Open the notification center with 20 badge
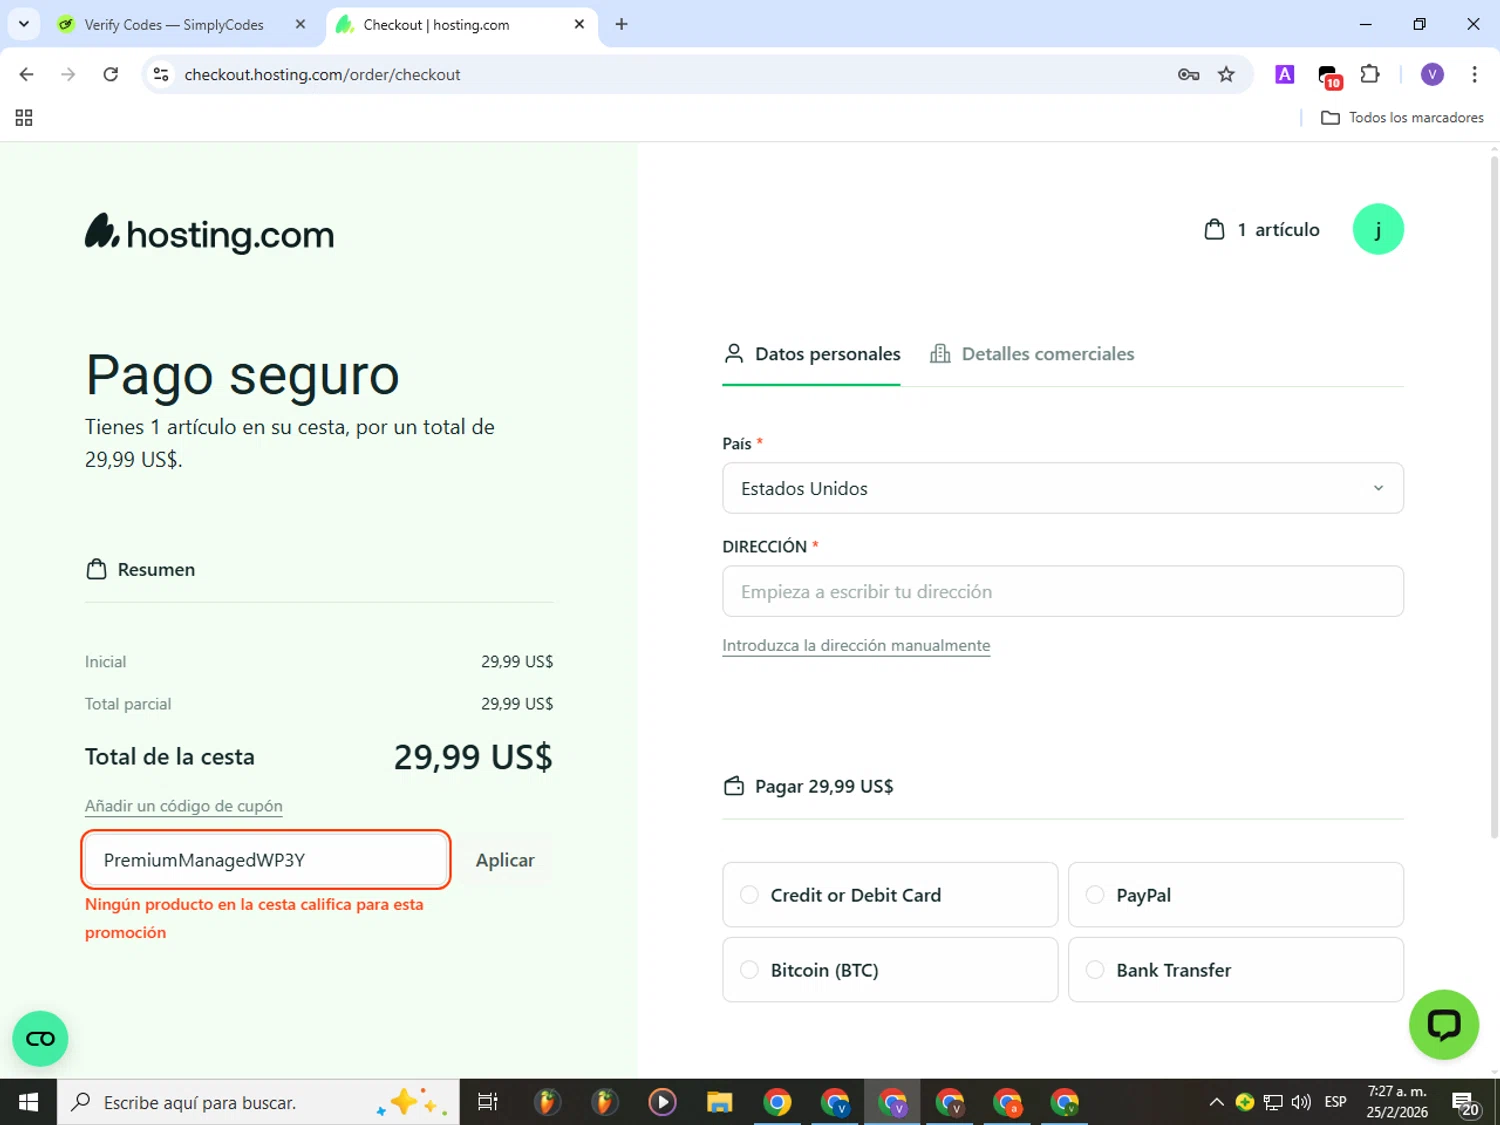Viewport: 1500px width, 1125px height. tap(1466, 1103)
